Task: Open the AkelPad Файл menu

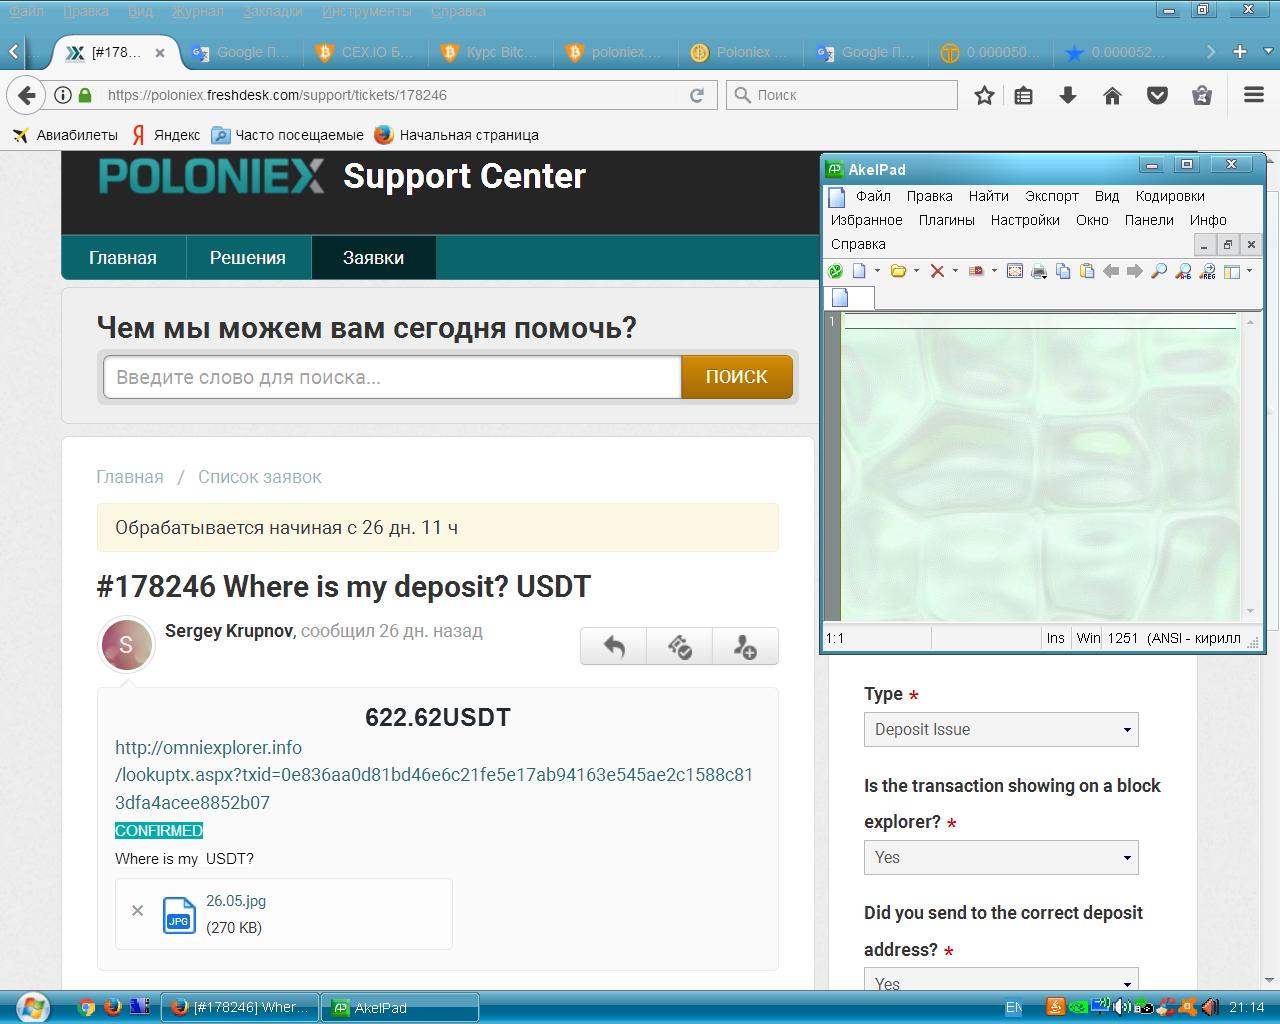Action: tap(873, 196)
